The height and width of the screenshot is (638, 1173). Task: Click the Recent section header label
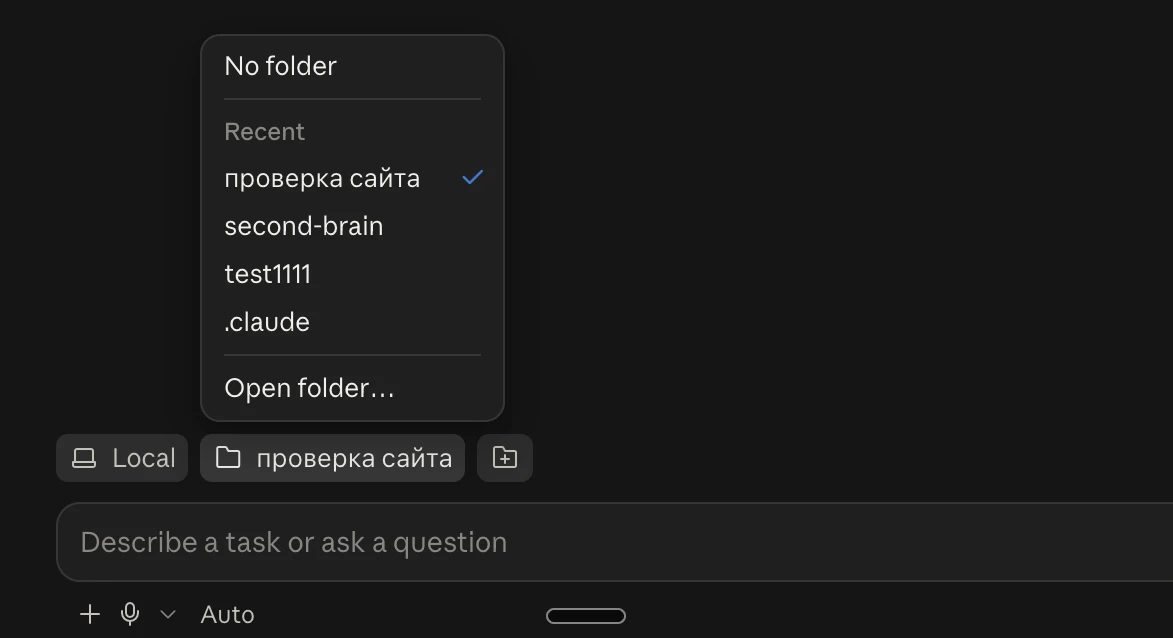tap(265, 132)
